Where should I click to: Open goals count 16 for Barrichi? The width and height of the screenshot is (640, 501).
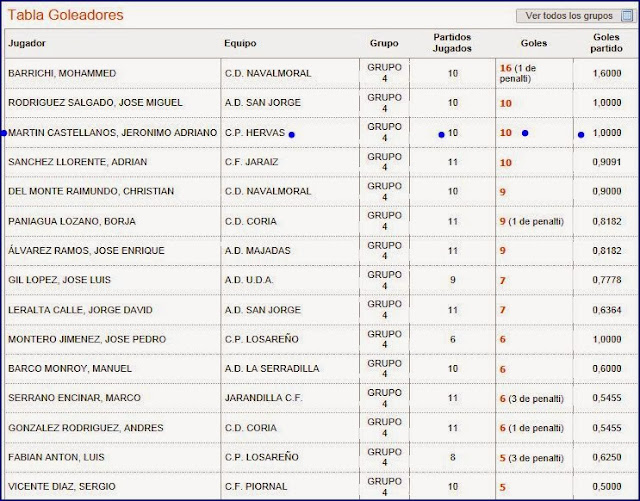pyautogui.click(x=505, y=68)
